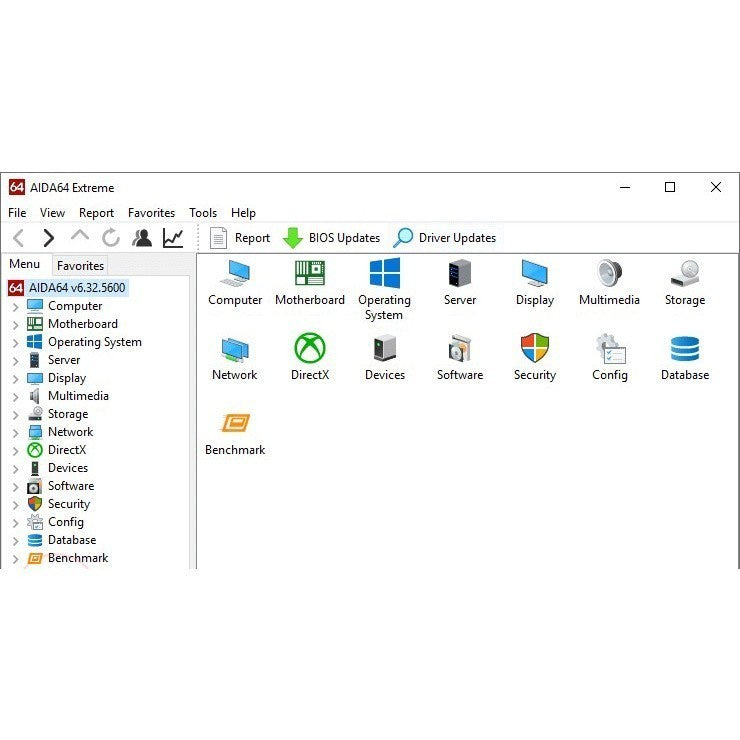This screenshot has height=740, width=740.
Task: Open the File menu
Action: (x=17, y=213)
